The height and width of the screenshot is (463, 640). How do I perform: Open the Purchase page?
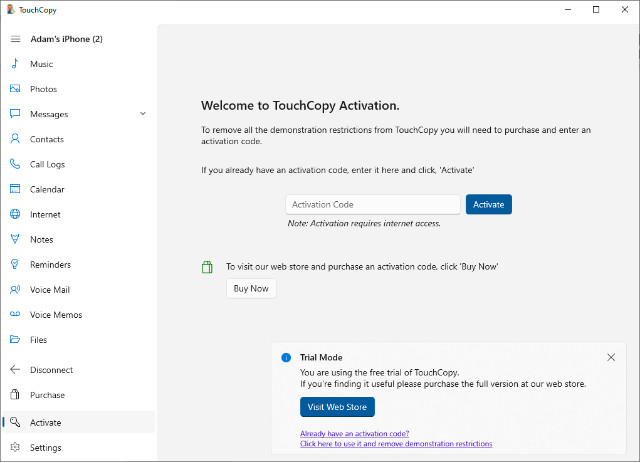click(79, 395)
